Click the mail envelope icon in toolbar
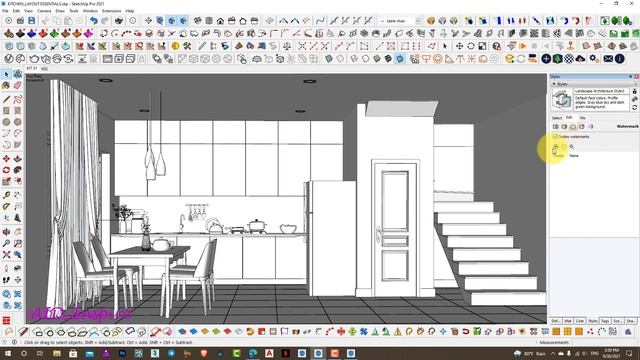Viewport: 640px width, 360px height. (x=608, y=59)
